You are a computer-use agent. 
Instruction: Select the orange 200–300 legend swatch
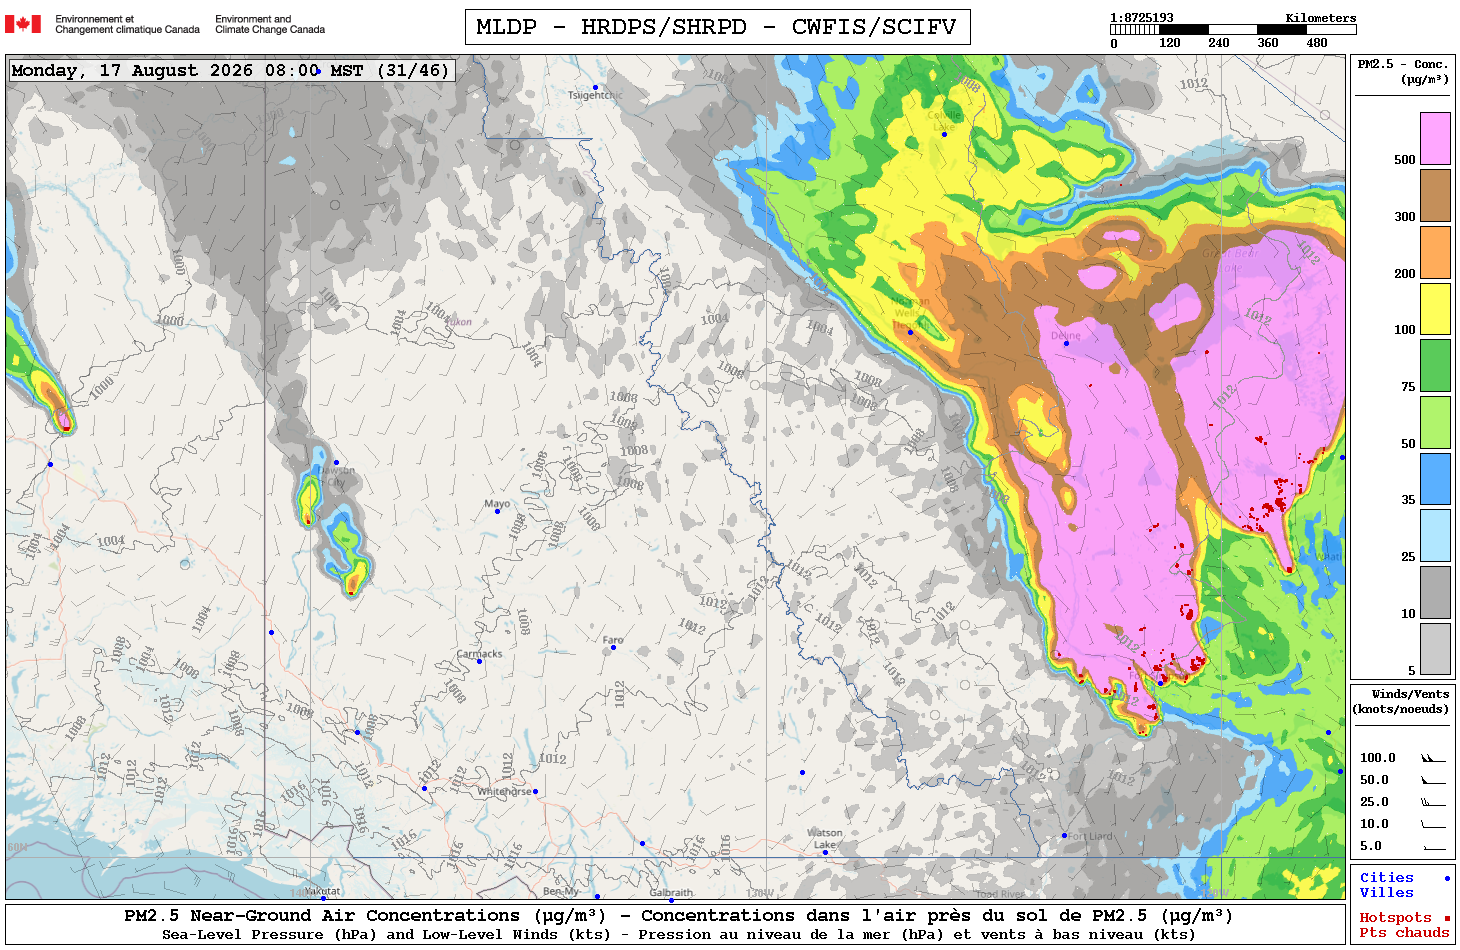pos(1435,252)
